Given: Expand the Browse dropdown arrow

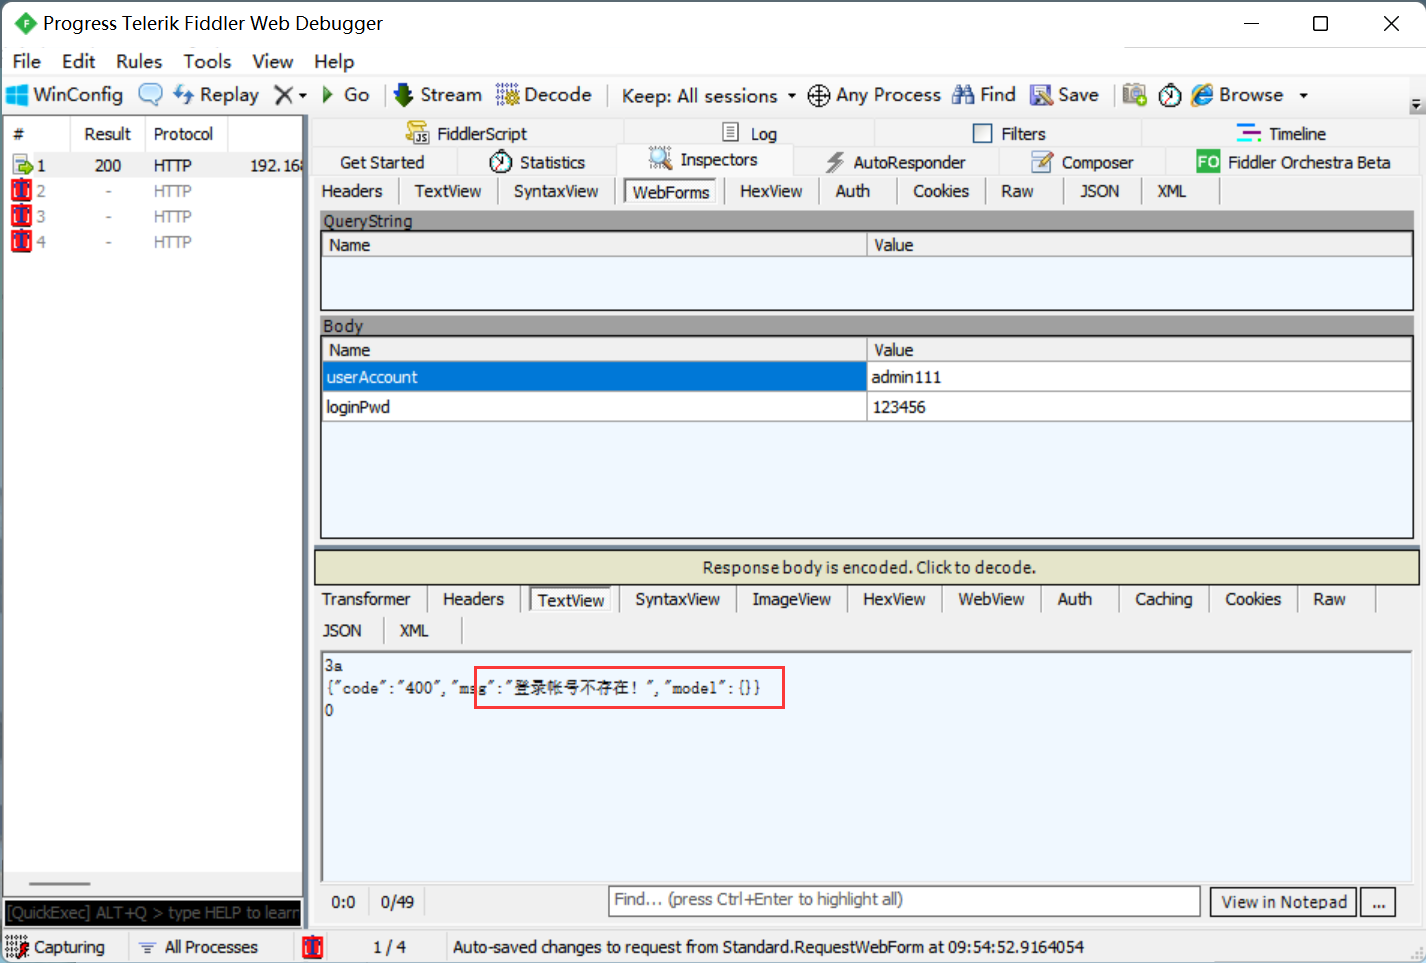Looking at the screenshot, I should point(1303,96).
